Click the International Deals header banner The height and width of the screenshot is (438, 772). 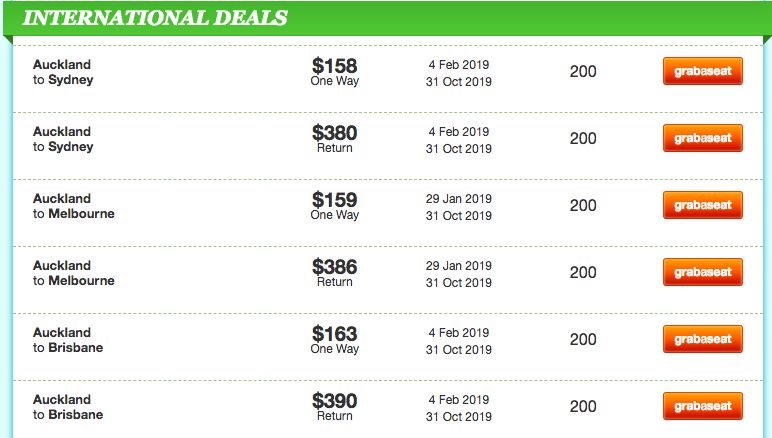click(386, 18)
